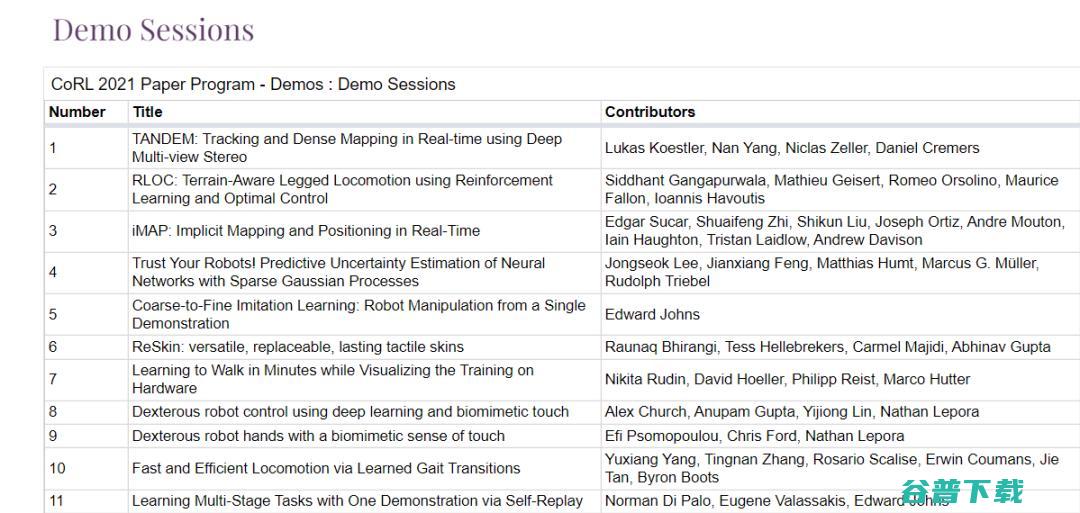Select Dexterous robot hands with biomimetic touch
The image size is (1080, 513).
click(318, 436)
